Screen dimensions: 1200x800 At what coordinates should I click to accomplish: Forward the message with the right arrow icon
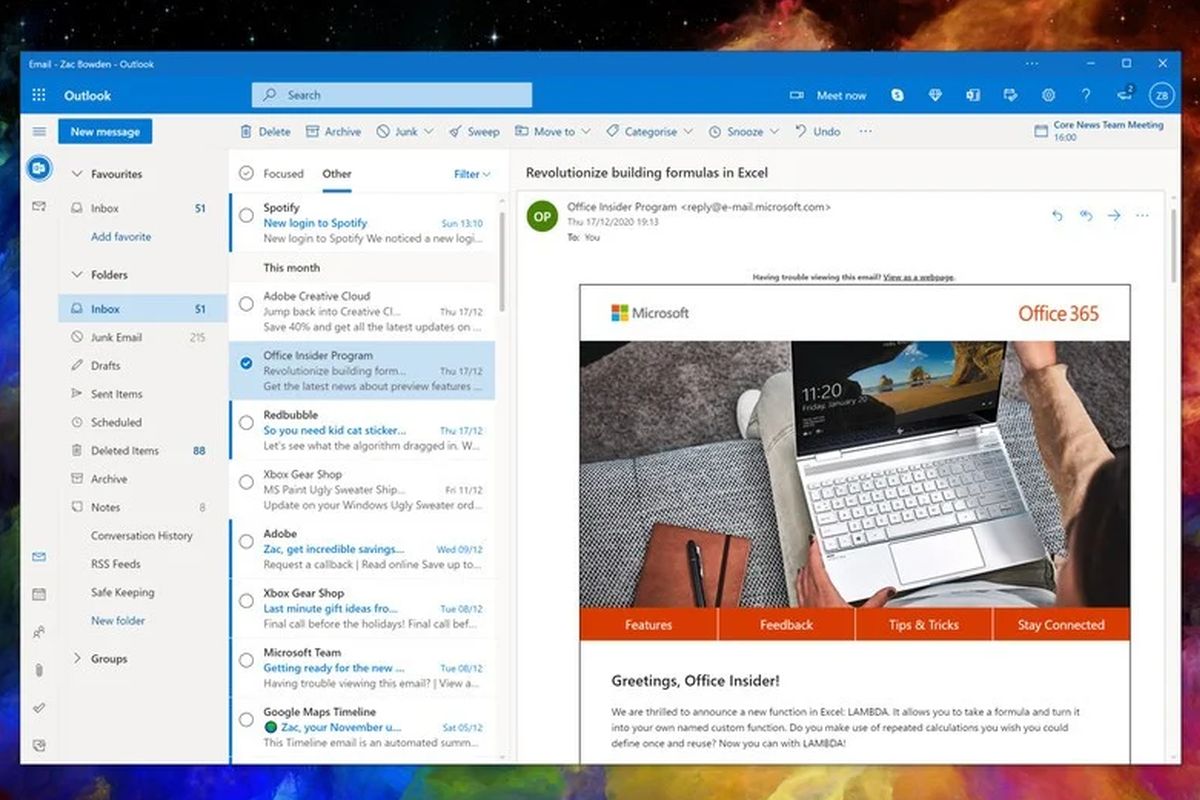1114,215
